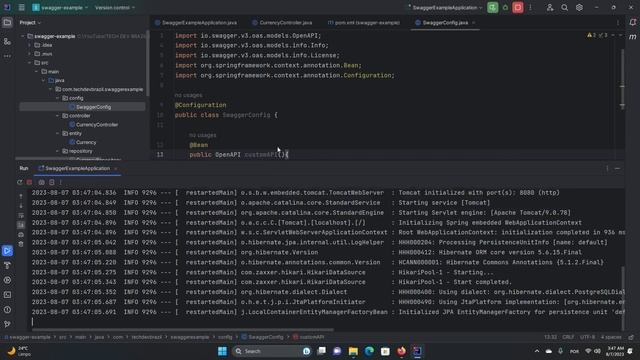This screenshot has width=640, height=360.
Task: Collapse the config package
Action: tap(58, 98)
